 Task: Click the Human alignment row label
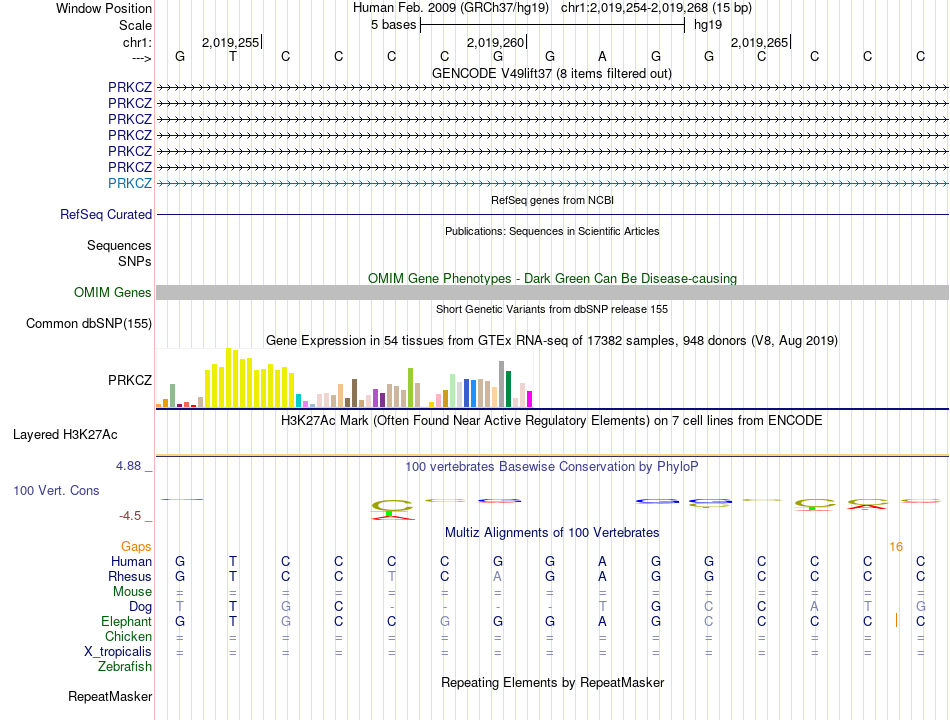click(x=131, y=562)
